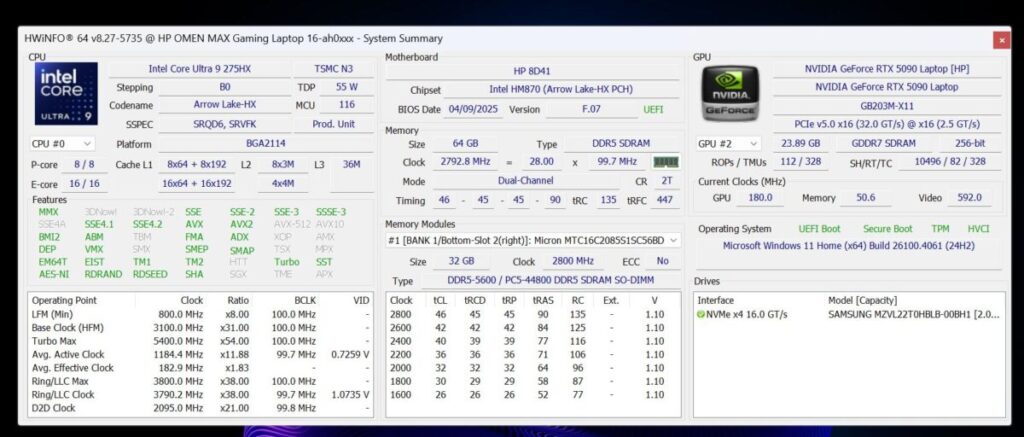
Task: Click the module size 32 GB field
Action: click(460, 261)
